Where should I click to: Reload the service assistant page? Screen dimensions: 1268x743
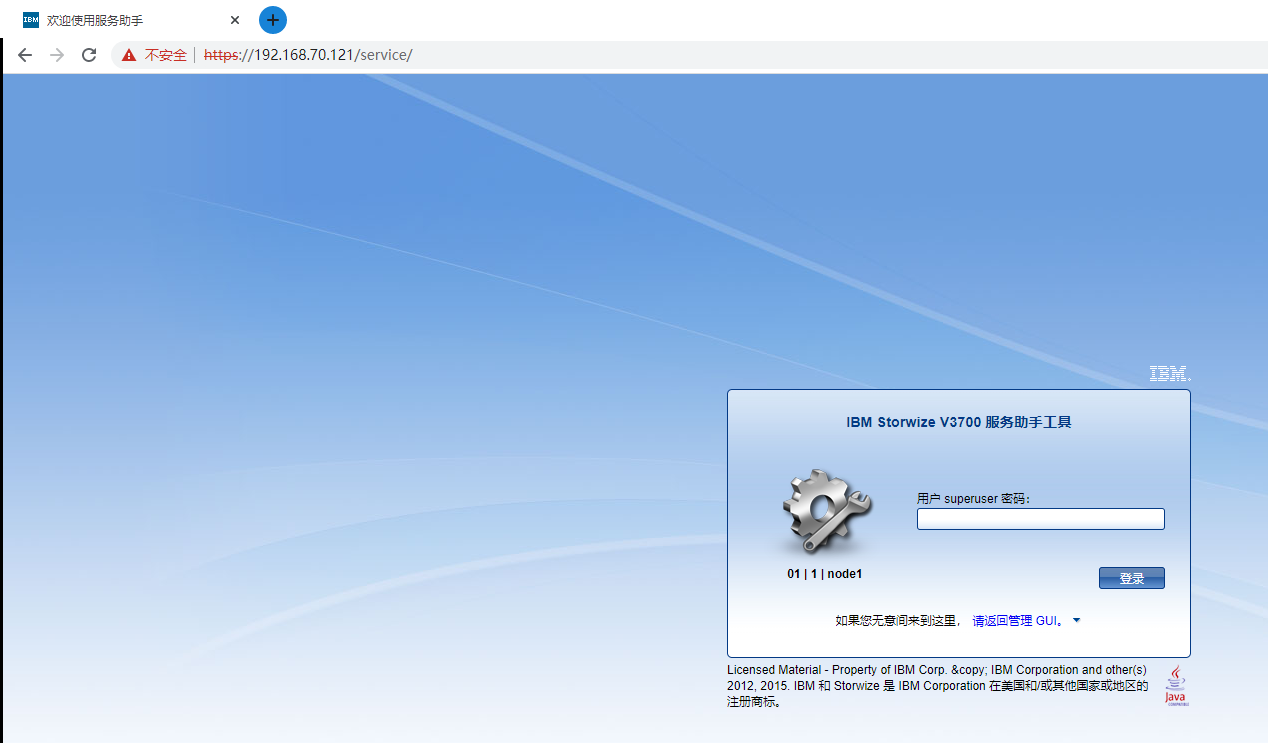click(89, 55)
